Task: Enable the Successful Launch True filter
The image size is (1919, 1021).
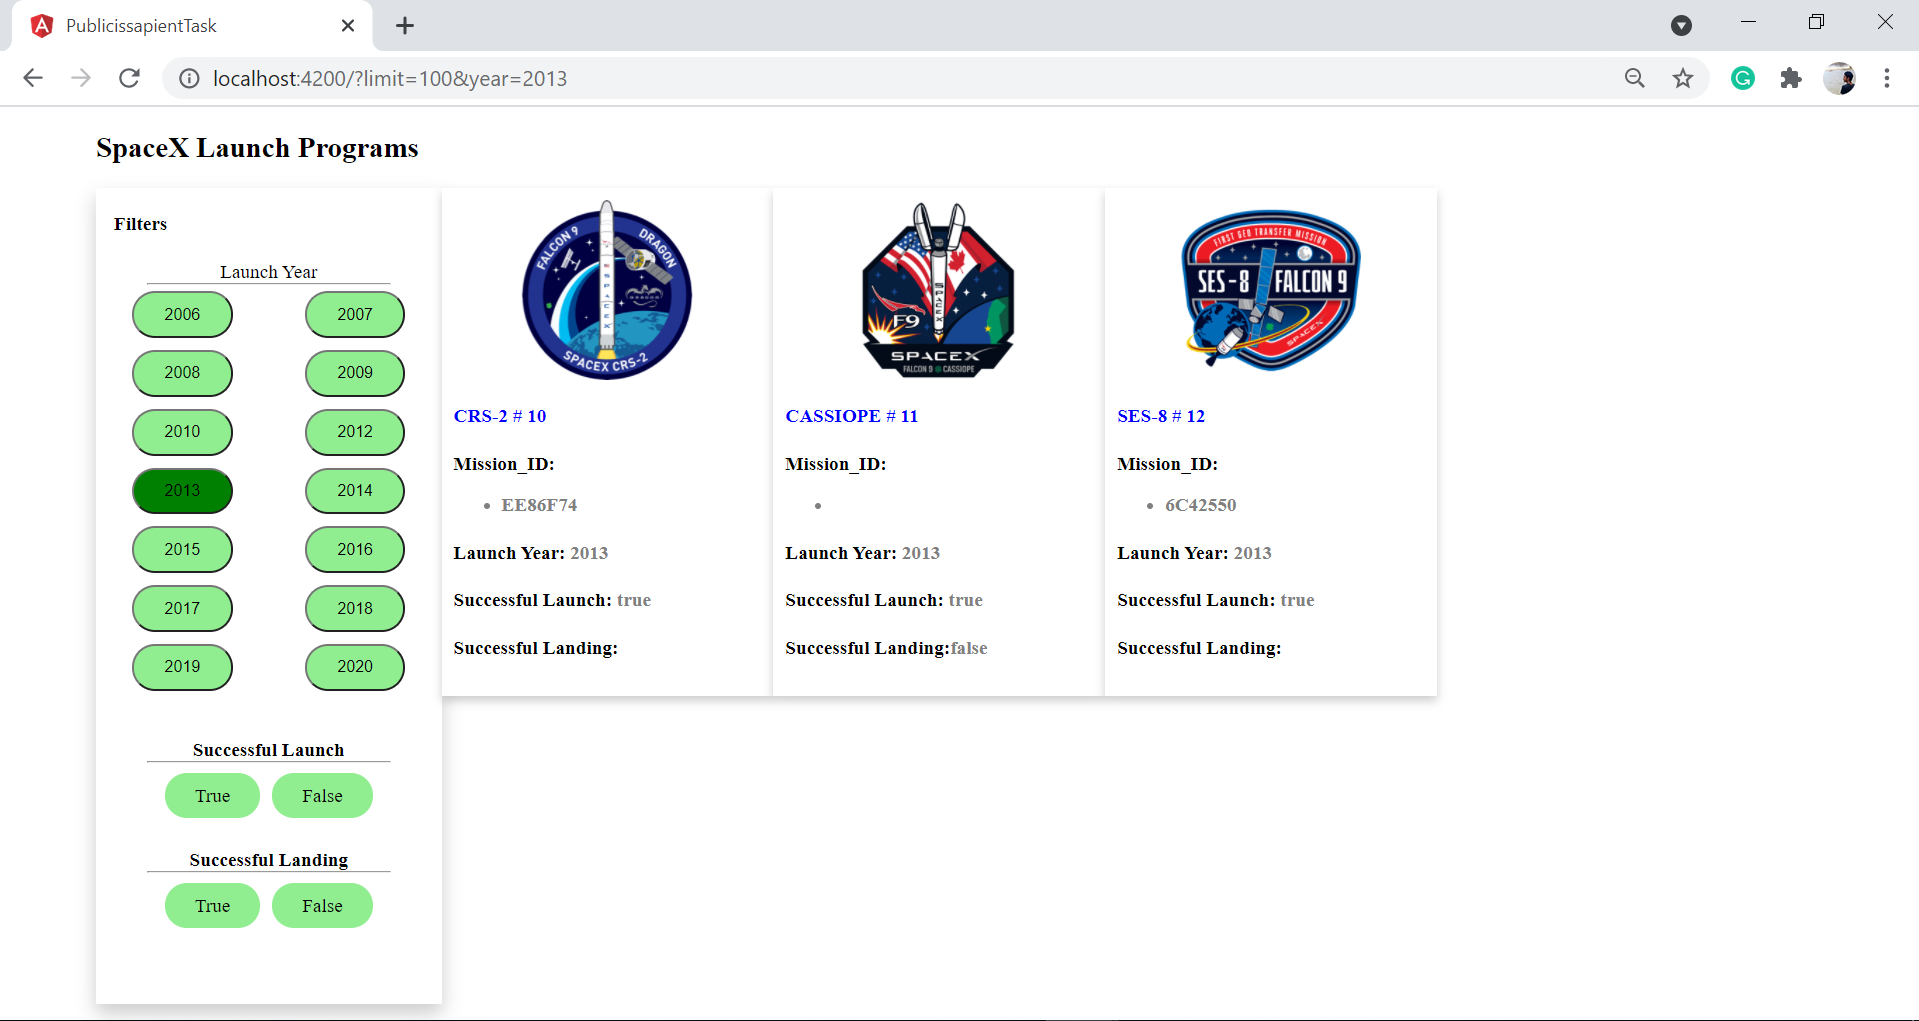Action: [x=212, y=795]
